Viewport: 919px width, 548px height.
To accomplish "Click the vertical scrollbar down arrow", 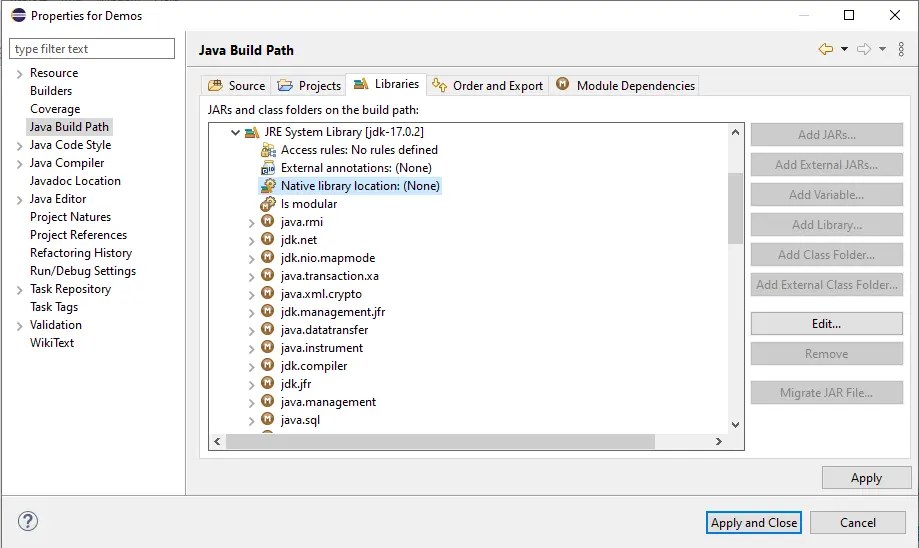I will point(736,424).
